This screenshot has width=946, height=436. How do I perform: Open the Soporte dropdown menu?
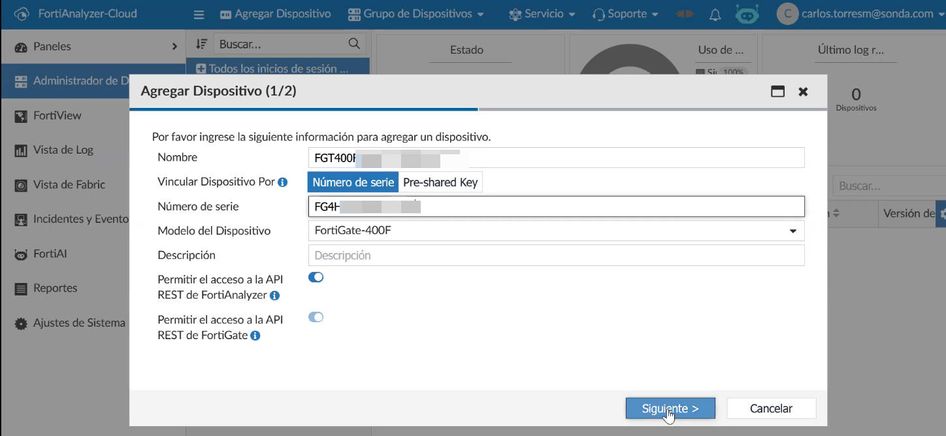tap(625, 14)
